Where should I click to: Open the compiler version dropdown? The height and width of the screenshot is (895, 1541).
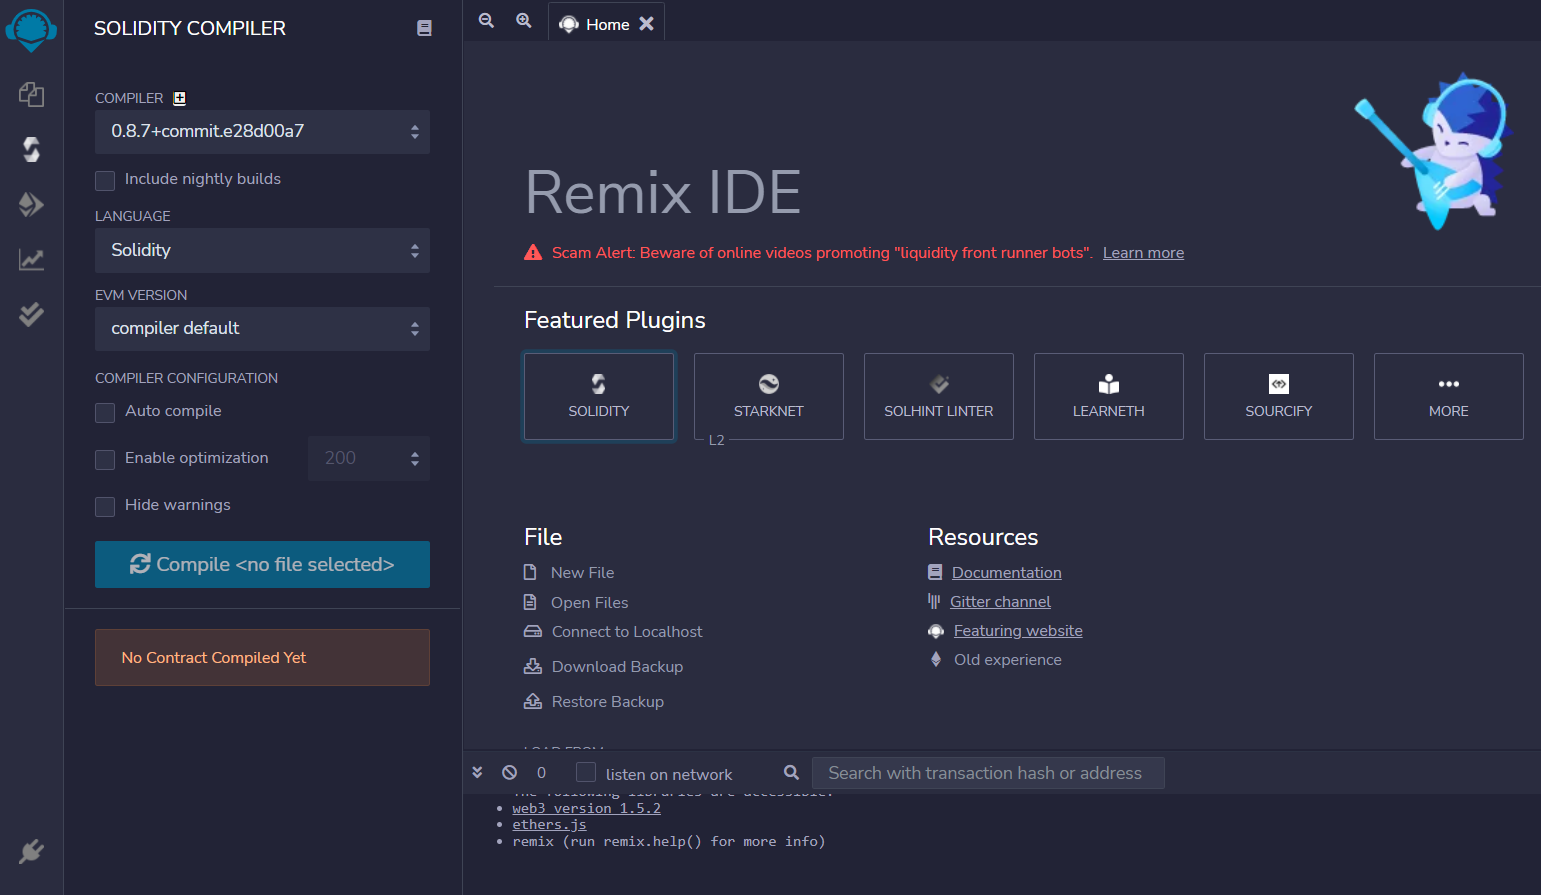click(x=262, y=131)
